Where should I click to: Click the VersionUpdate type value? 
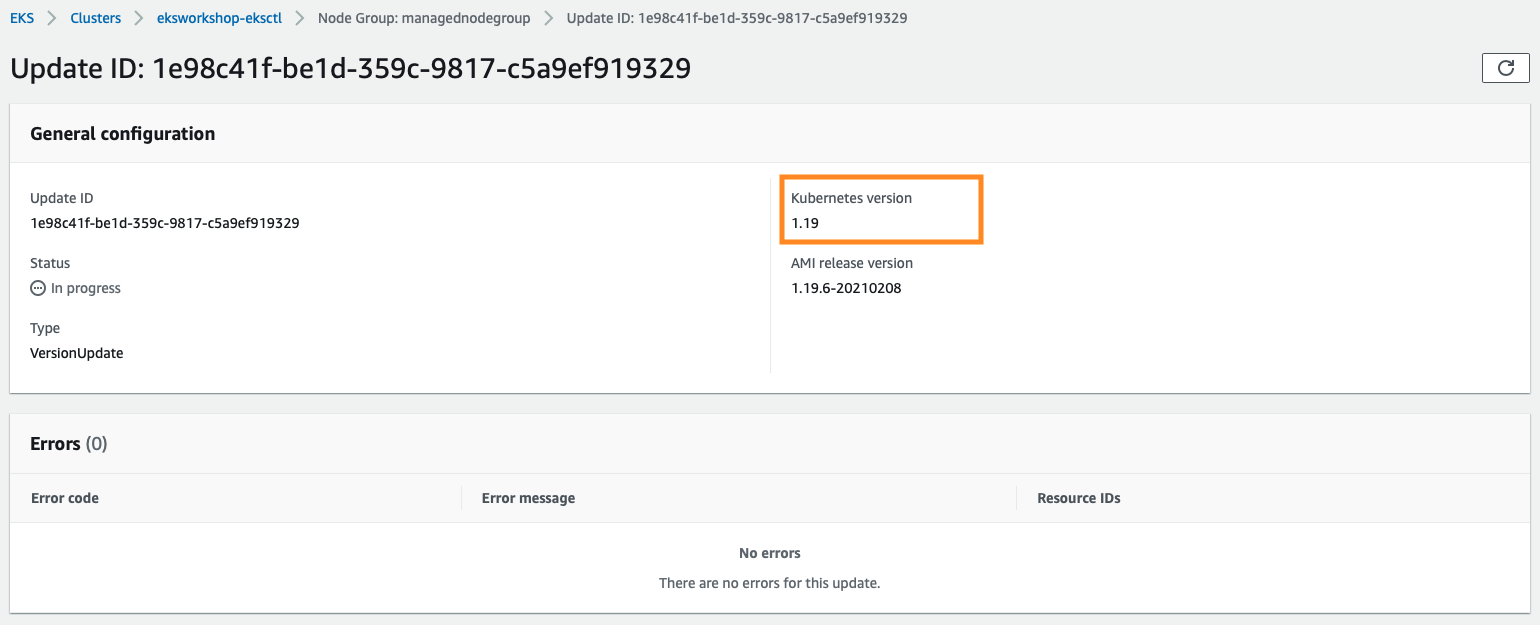click(77, 353)
